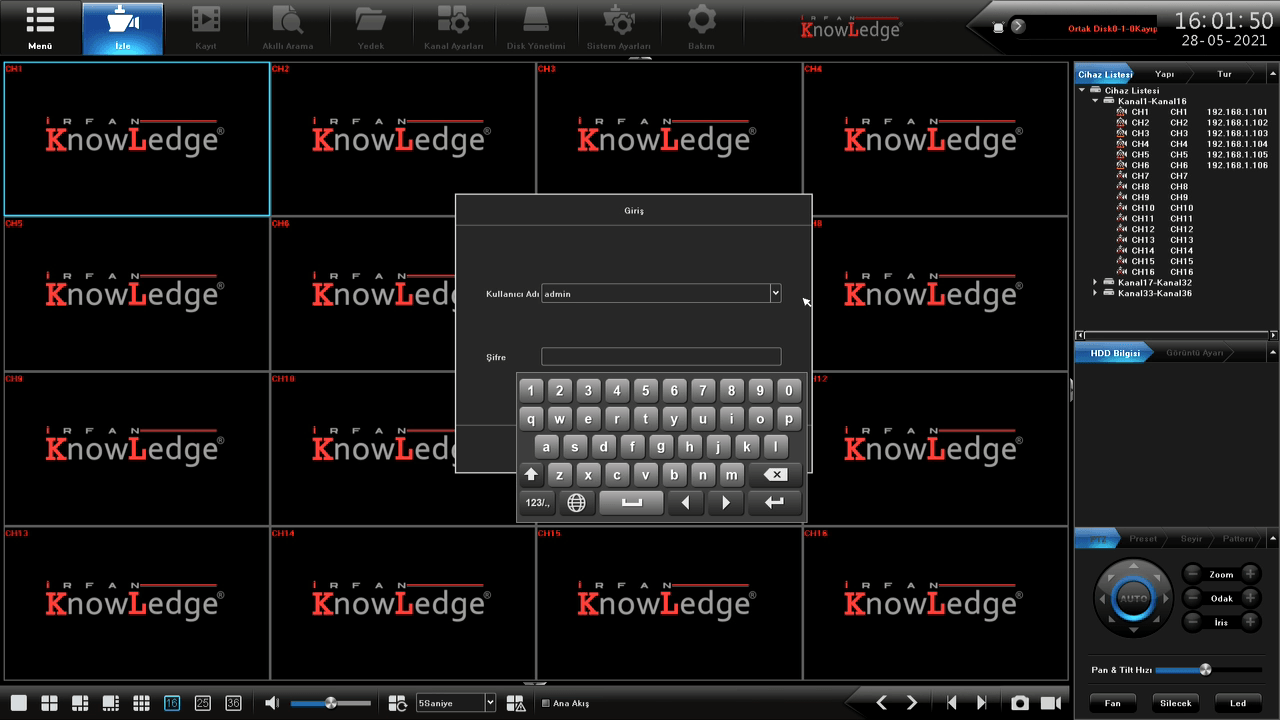This screenshot has height=720, width=1280.
Task: Expand the Kanal17-Kanal32 tree node
Action: (1096, 283)
